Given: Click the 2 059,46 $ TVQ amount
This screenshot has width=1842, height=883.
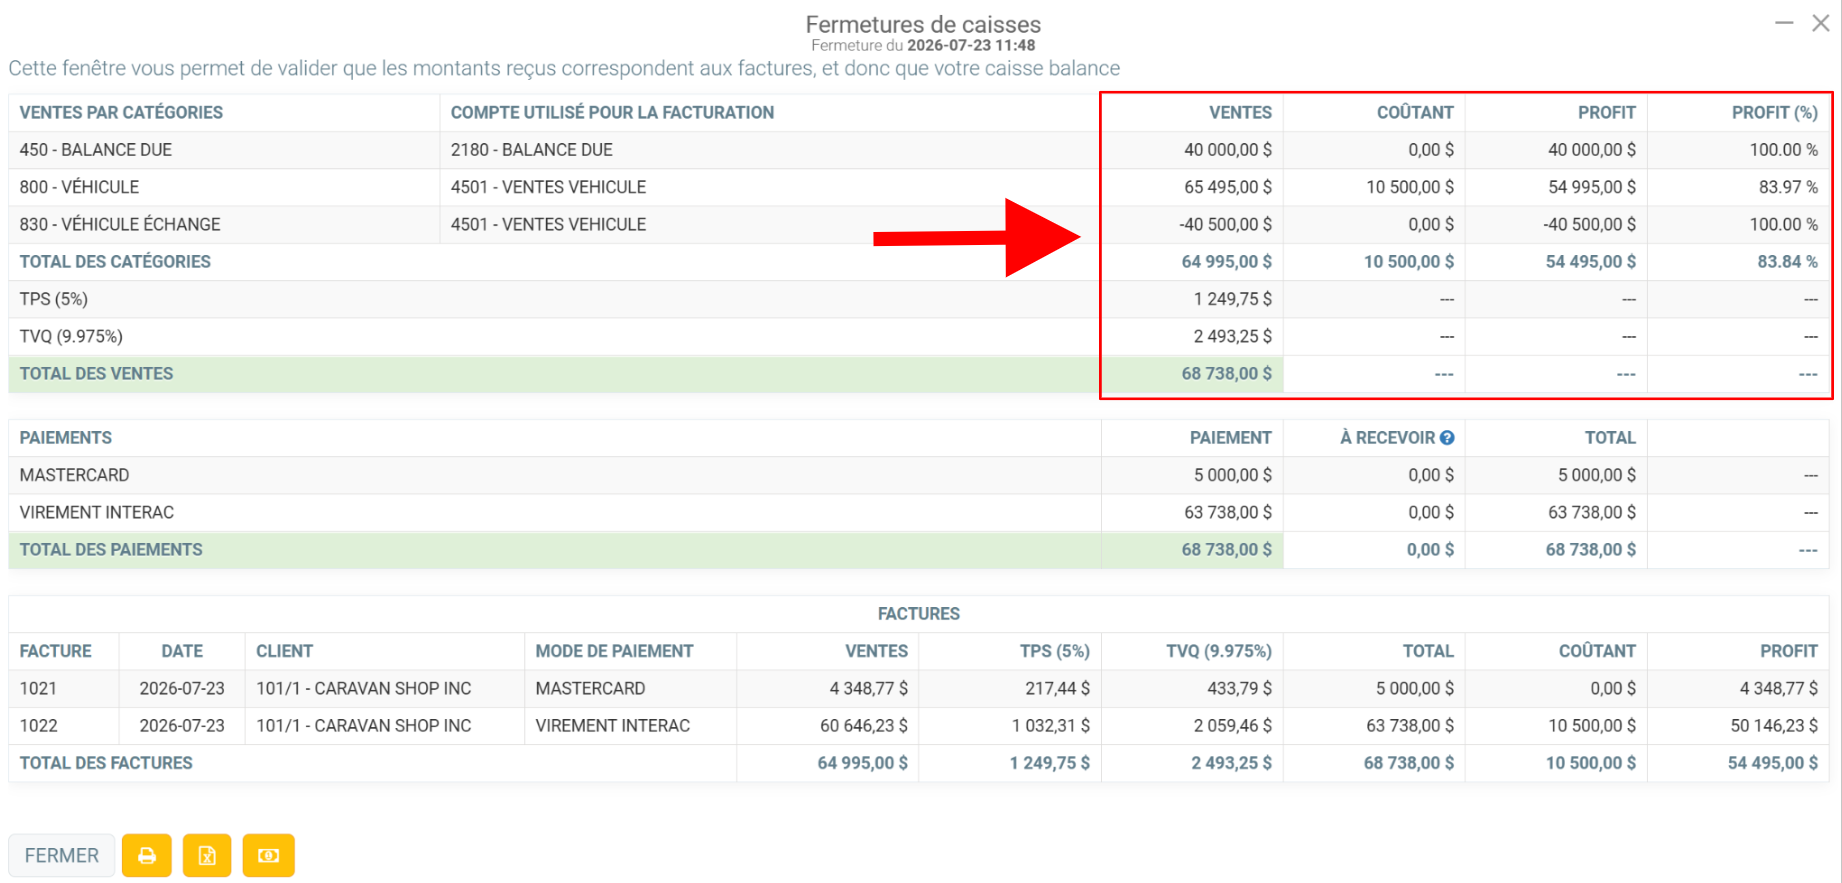Looking at the screenshot, I should tap(1232, 726).
